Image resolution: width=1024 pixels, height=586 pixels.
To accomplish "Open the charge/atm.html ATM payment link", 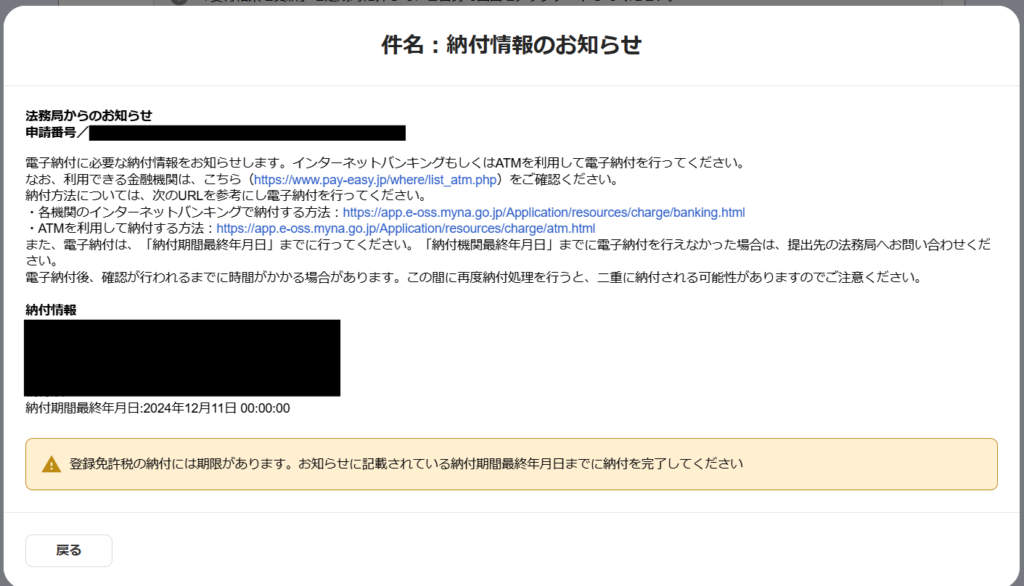I will (x=406, y=229).
